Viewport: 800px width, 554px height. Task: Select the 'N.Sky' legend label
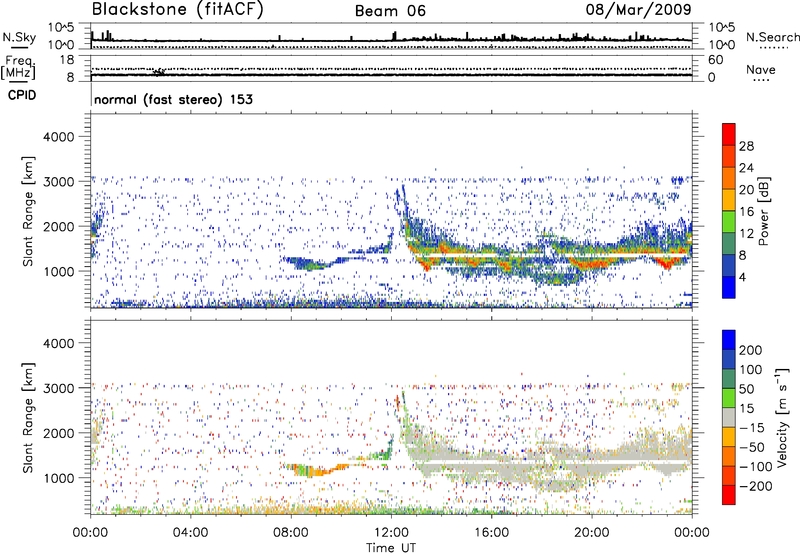coord(19,37)
